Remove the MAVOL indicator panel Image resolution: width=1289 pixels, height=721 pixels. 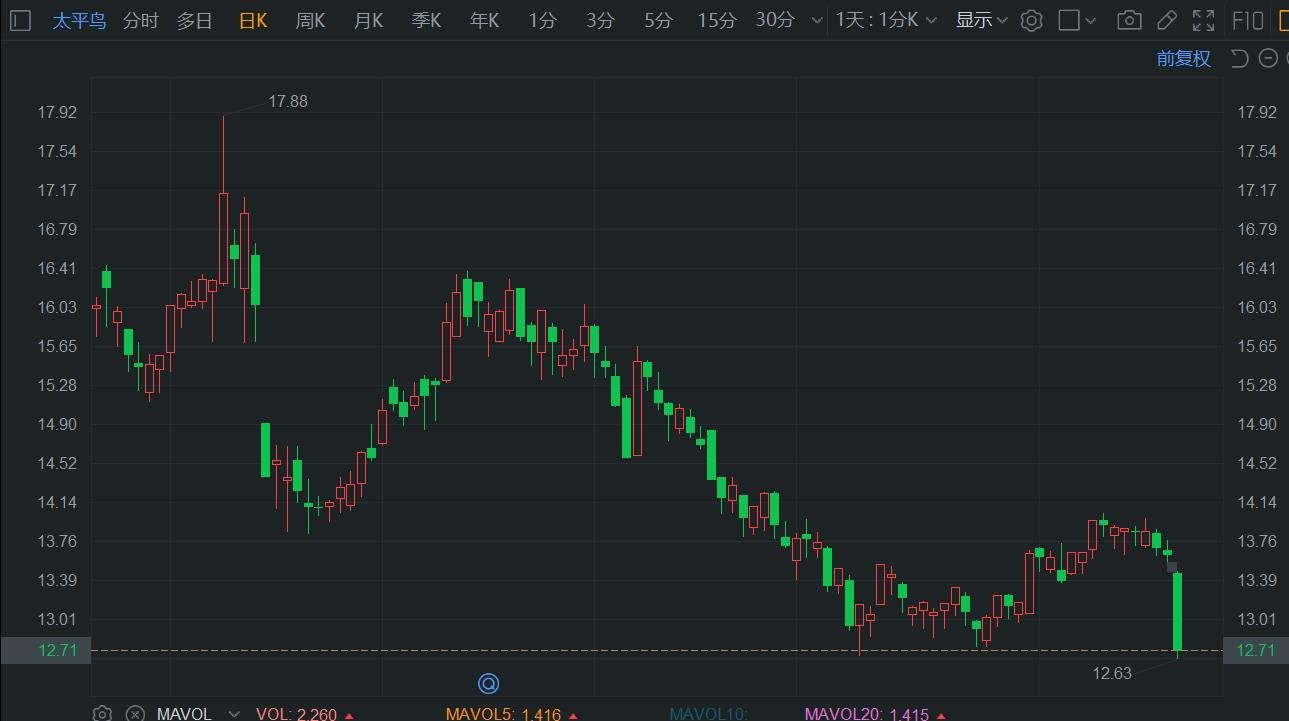tap(135, 713)
